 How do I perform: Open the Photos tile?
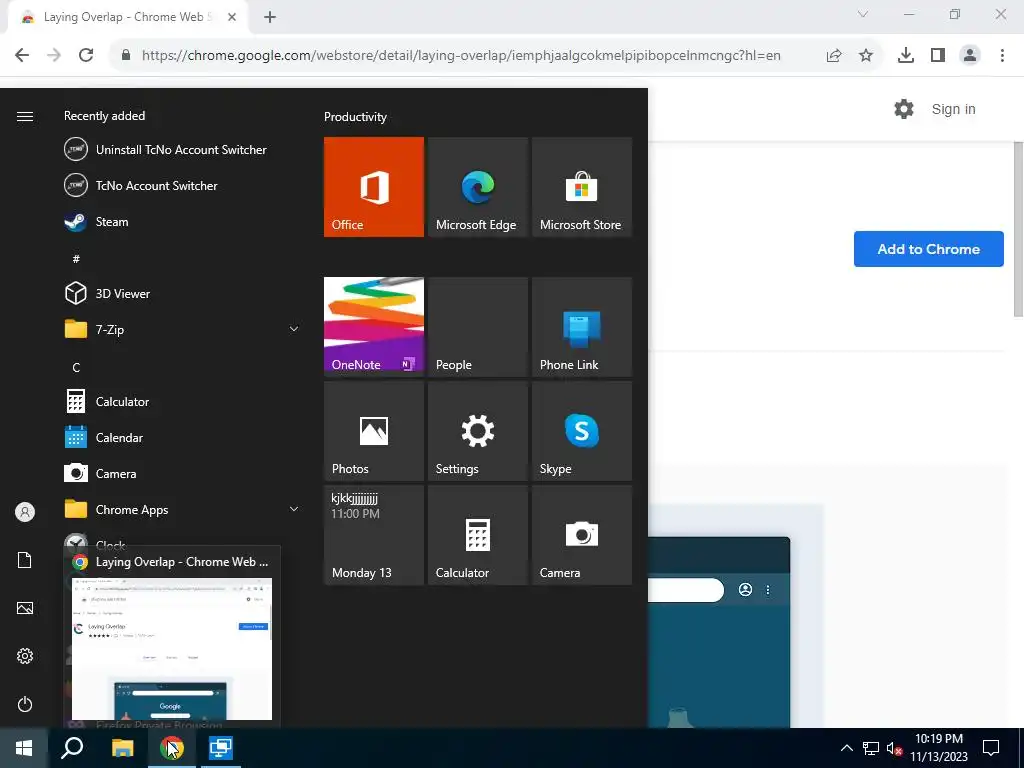point(374,431)
